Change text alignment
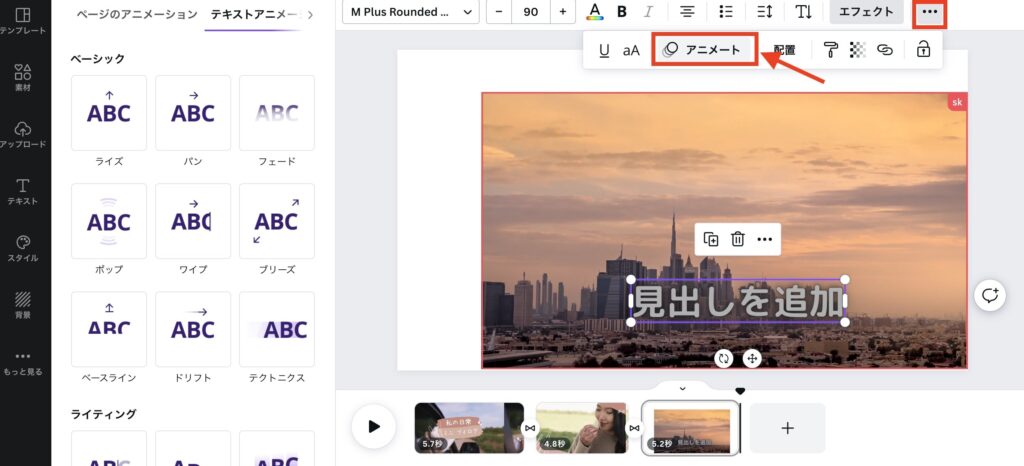The width and height of the screenshot is (1024, 466). 686,12
